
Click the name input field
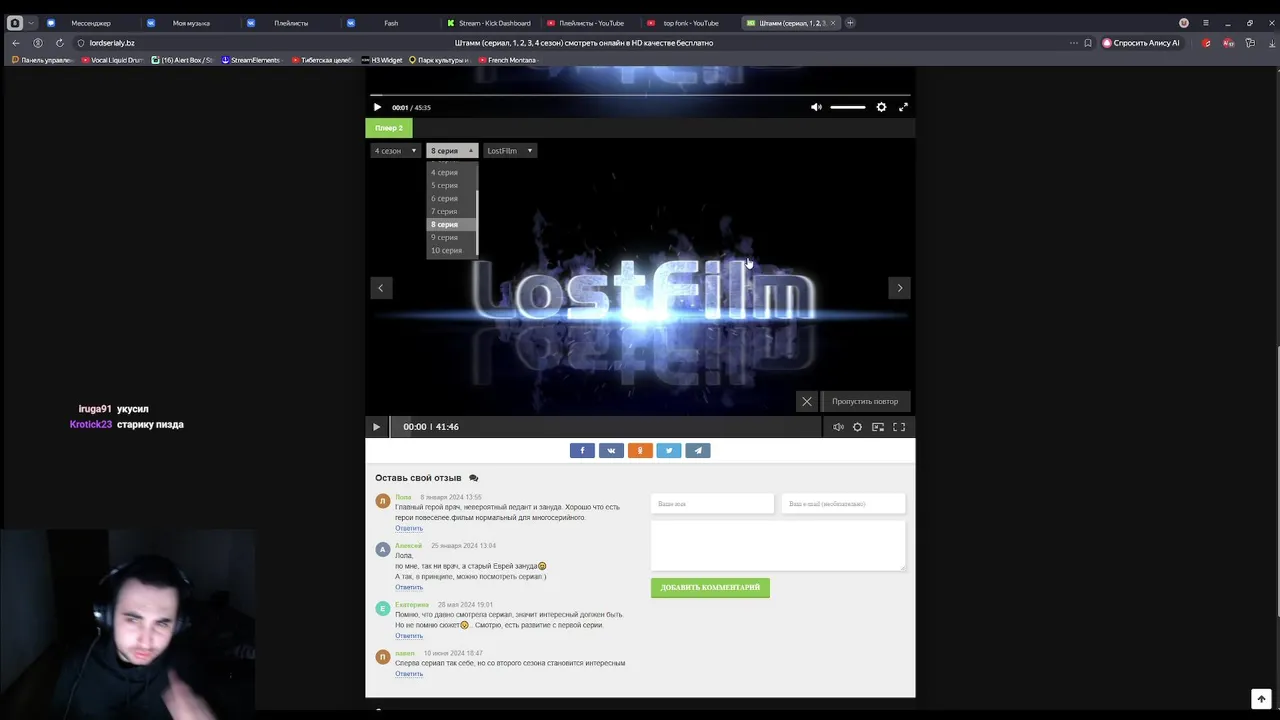tap(712, 504)
